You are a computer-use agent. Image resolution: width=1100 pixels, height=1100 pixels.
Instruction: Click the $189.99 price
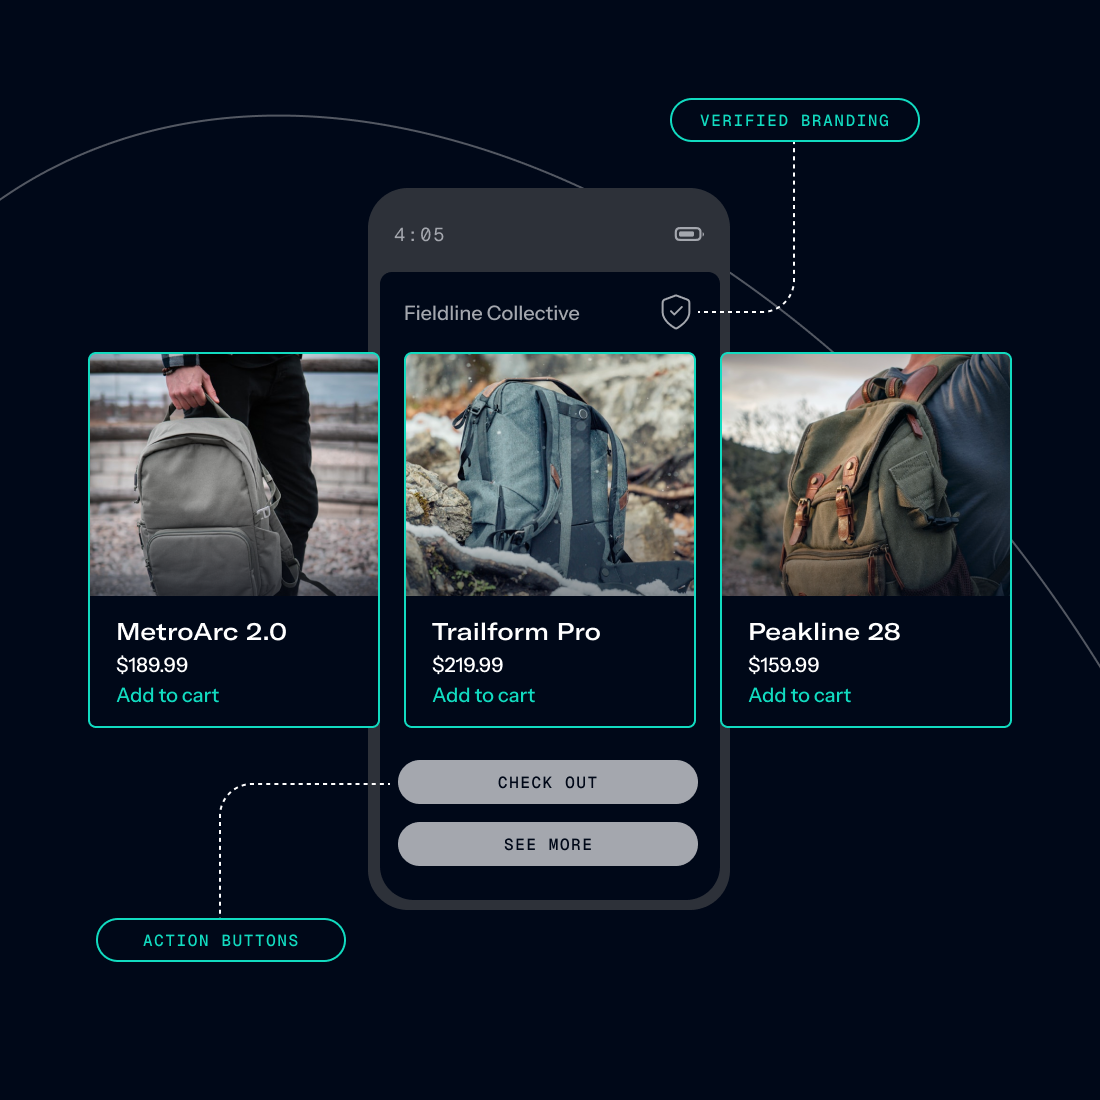click(152, 665)
